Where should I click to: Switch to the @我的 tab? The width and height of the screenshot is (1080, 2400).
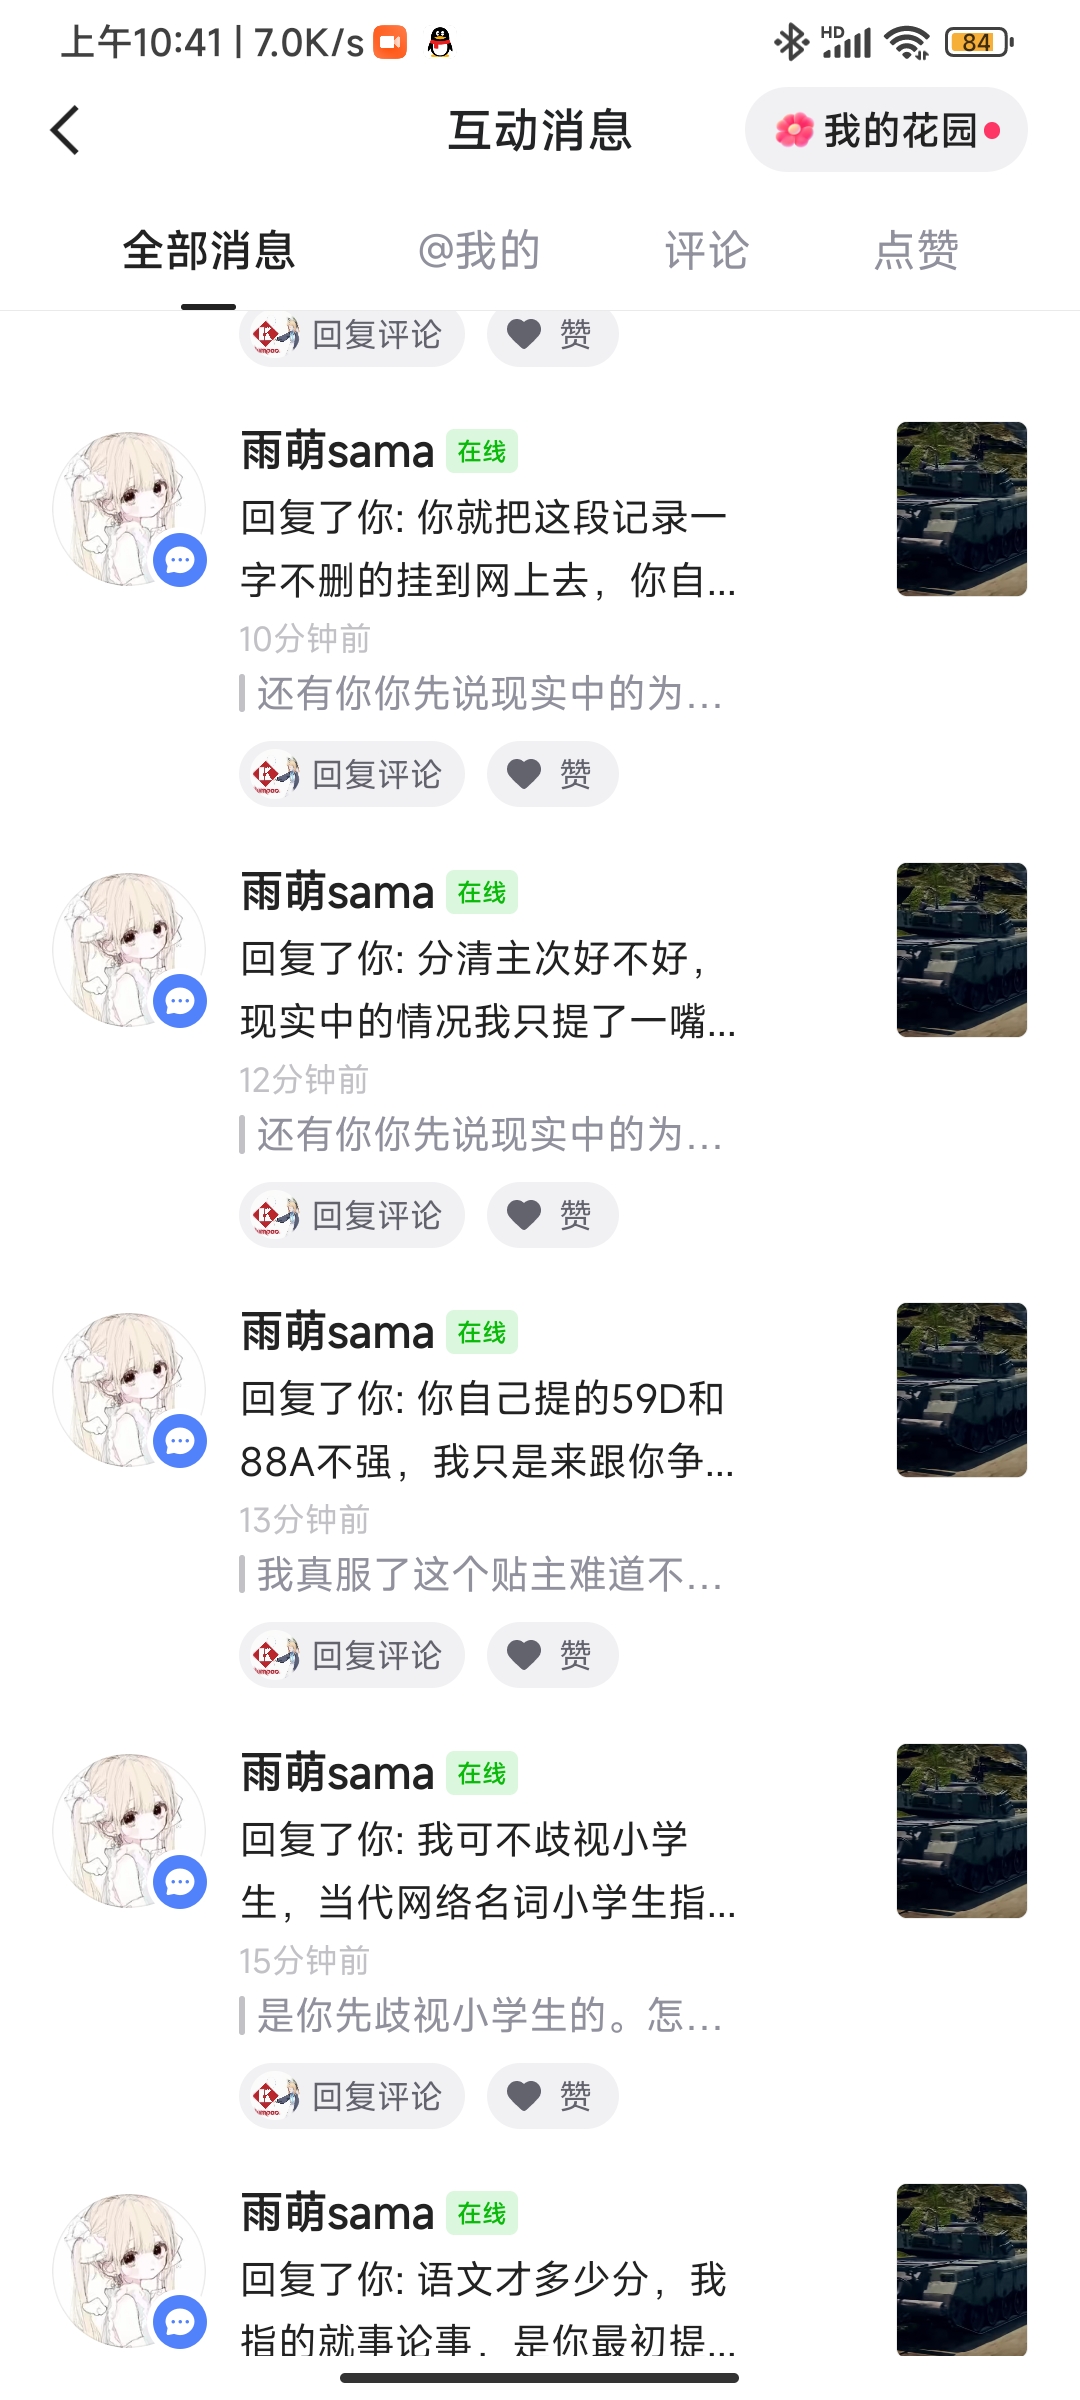(x=479, y=250)
